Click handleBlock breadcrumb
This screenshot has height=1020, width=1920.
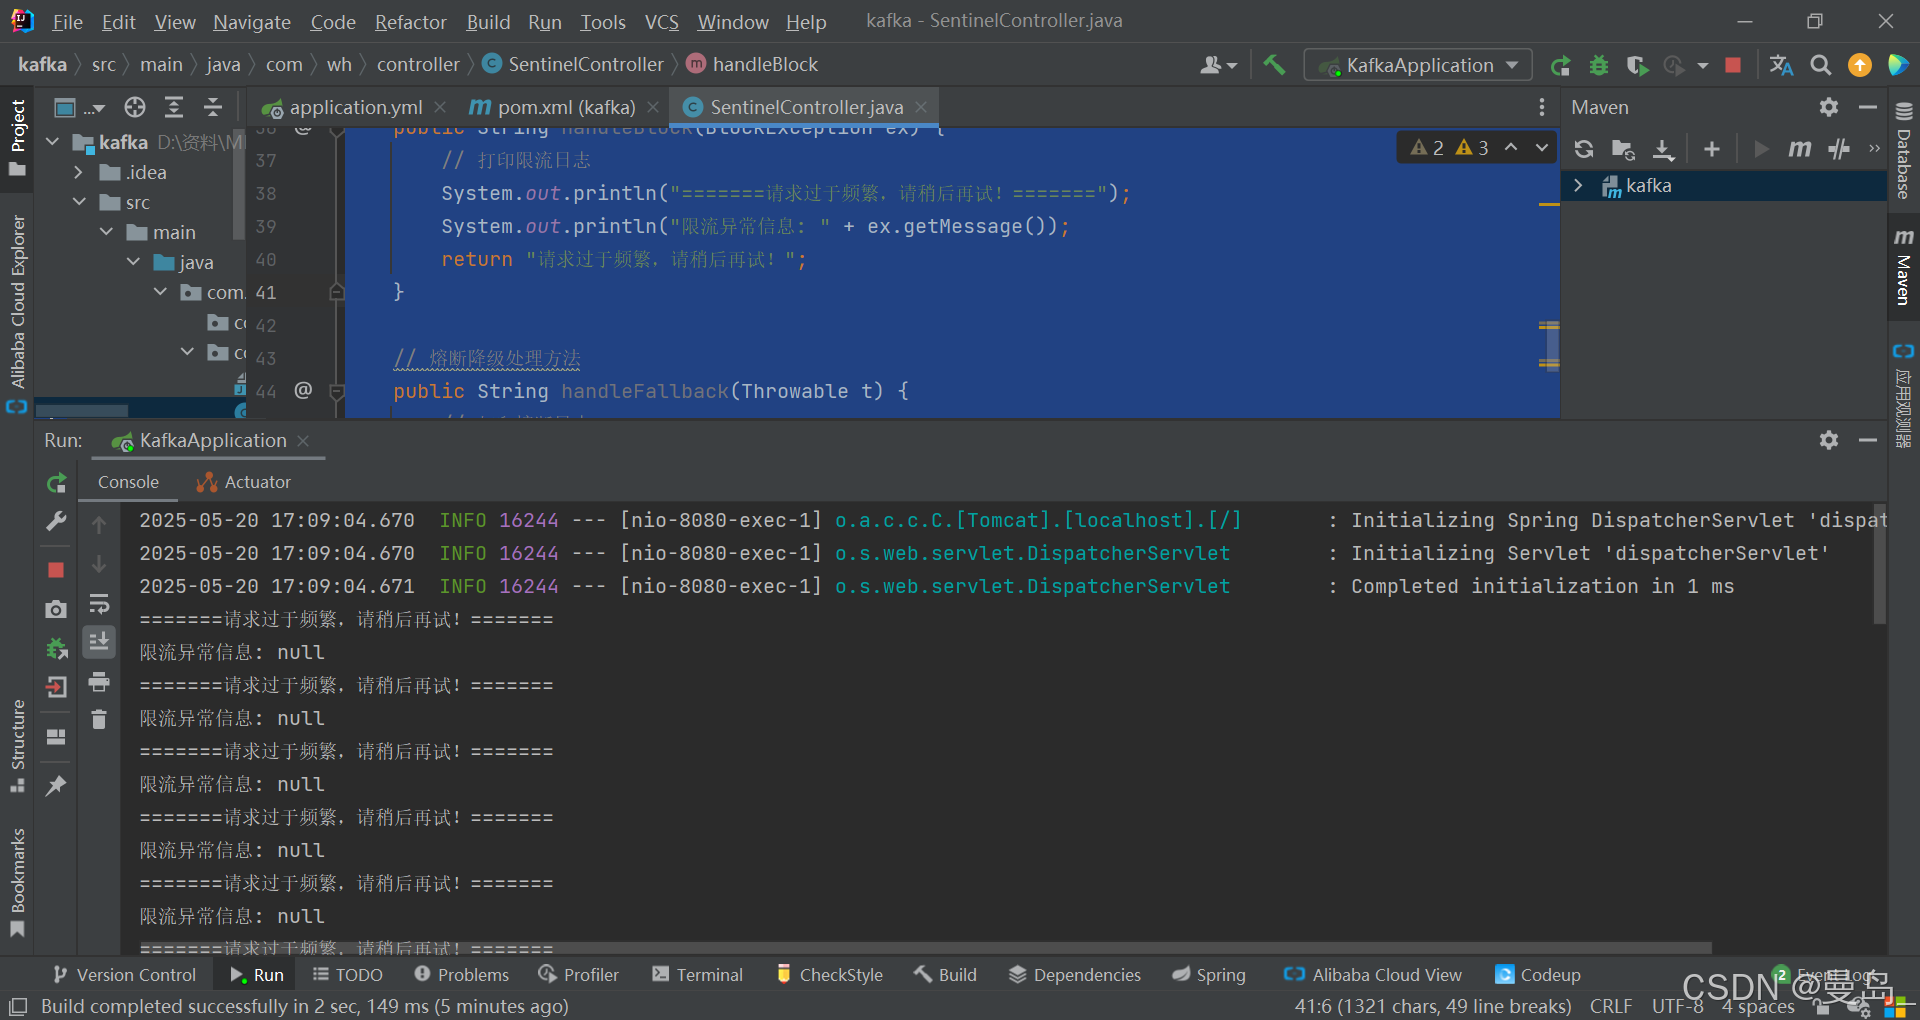[752, 65]
